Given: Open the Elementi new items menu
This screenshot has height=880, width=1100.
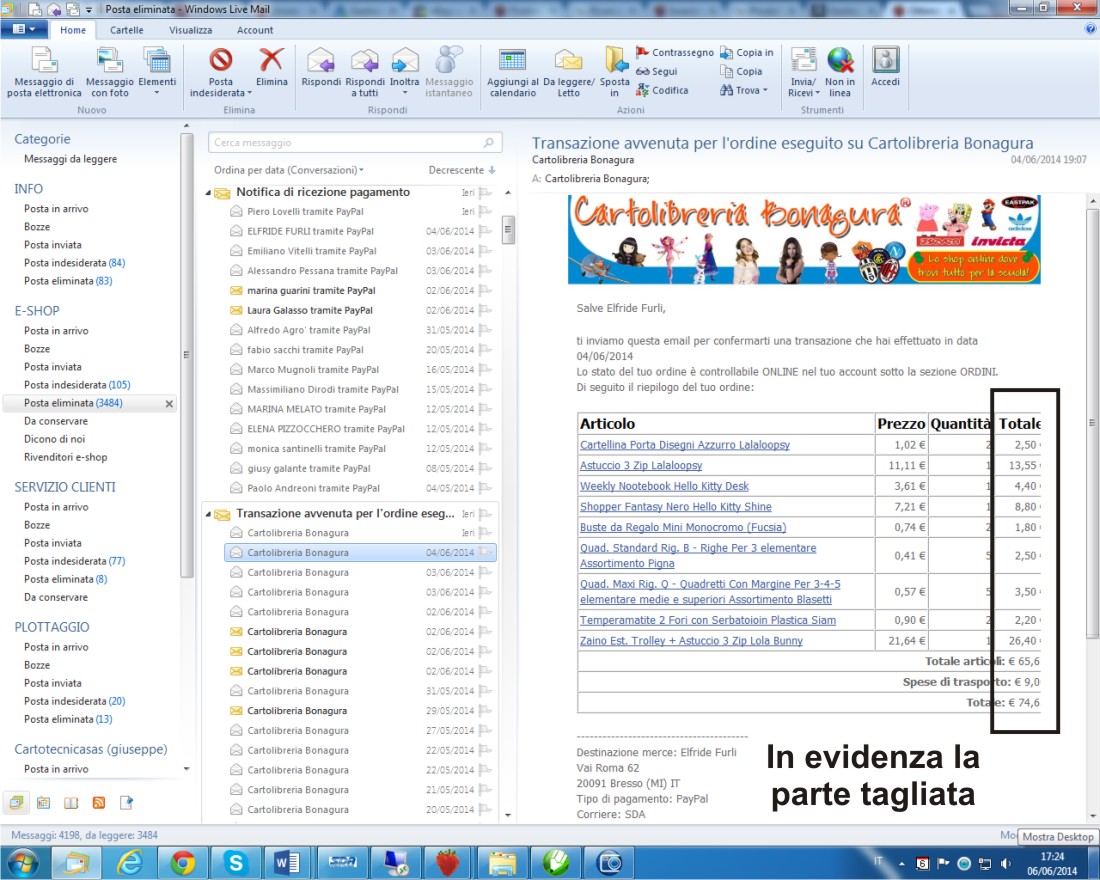Looking at the screenshot, I should pos(157,72).
